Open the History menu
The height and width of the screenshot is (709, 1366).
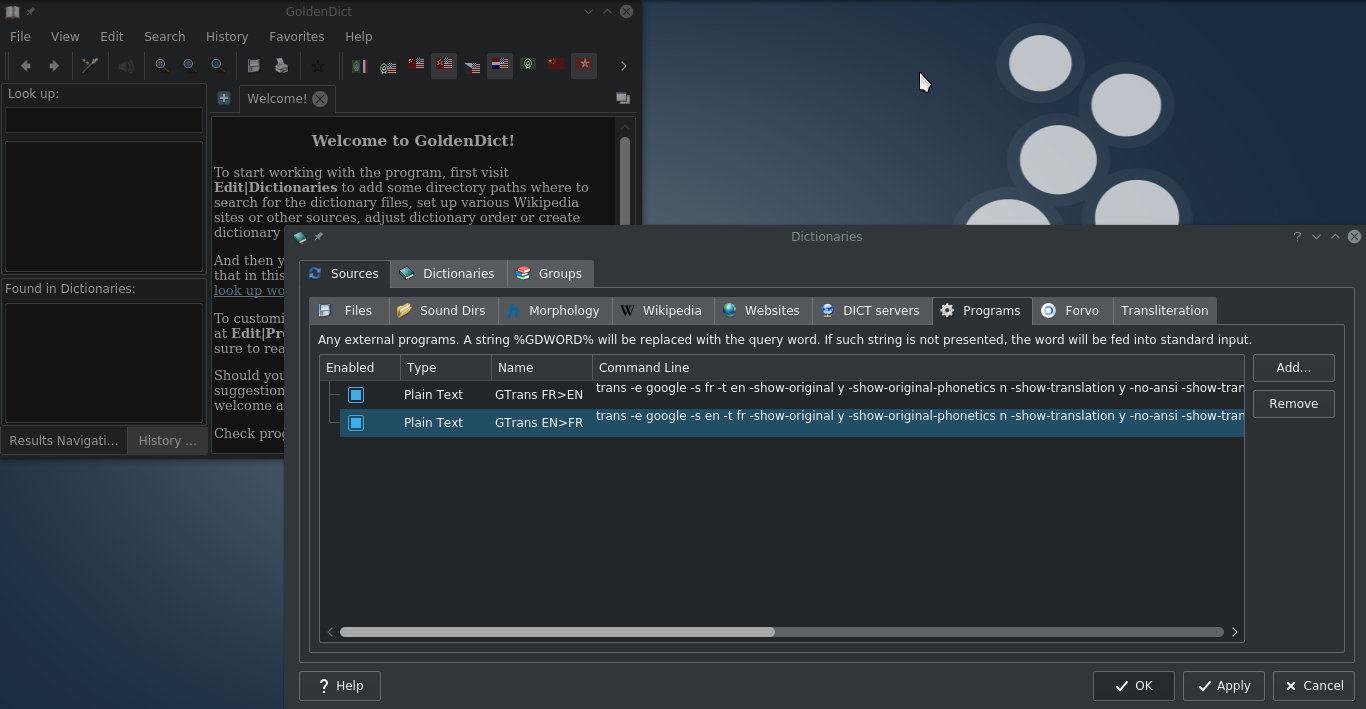pos(227,36)
